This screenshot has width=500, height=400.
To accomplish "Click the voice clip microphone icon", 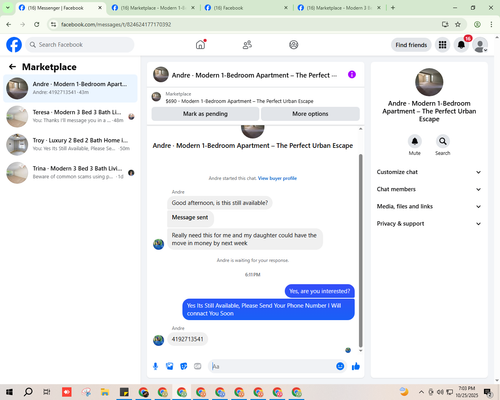I will tap(155, 366).
